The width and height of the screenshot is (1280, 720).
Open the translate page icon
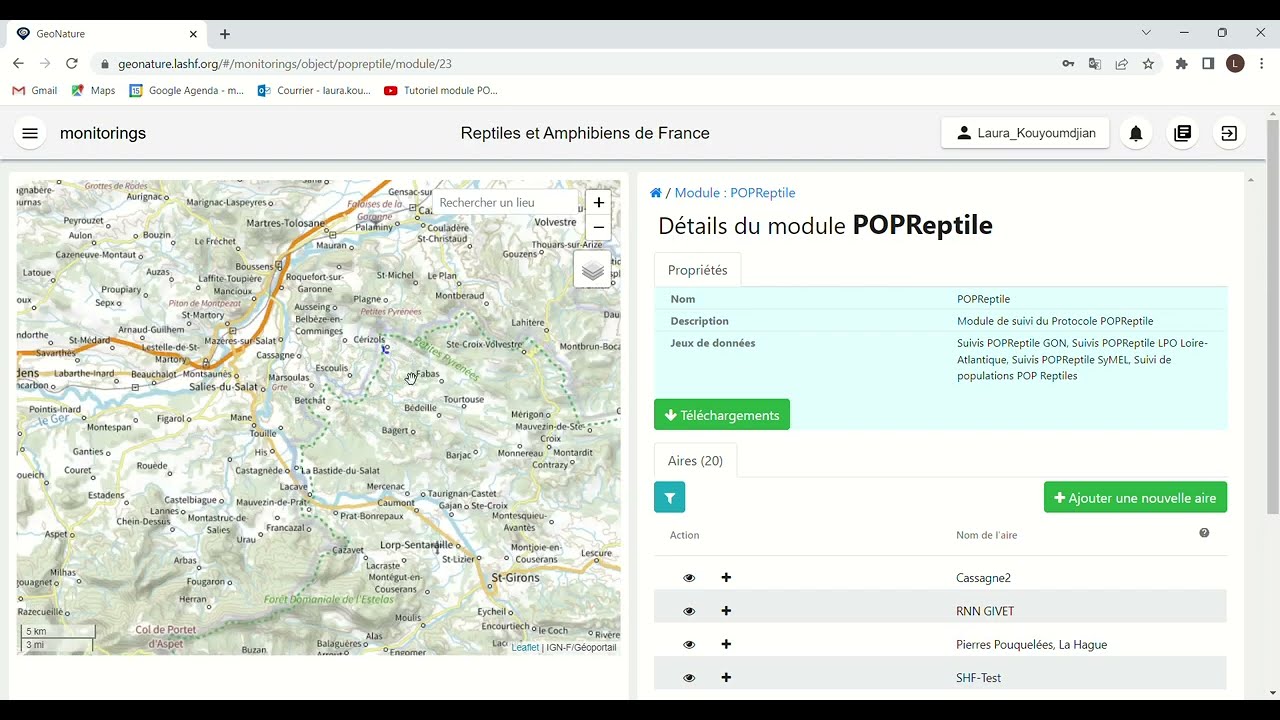1095,64
